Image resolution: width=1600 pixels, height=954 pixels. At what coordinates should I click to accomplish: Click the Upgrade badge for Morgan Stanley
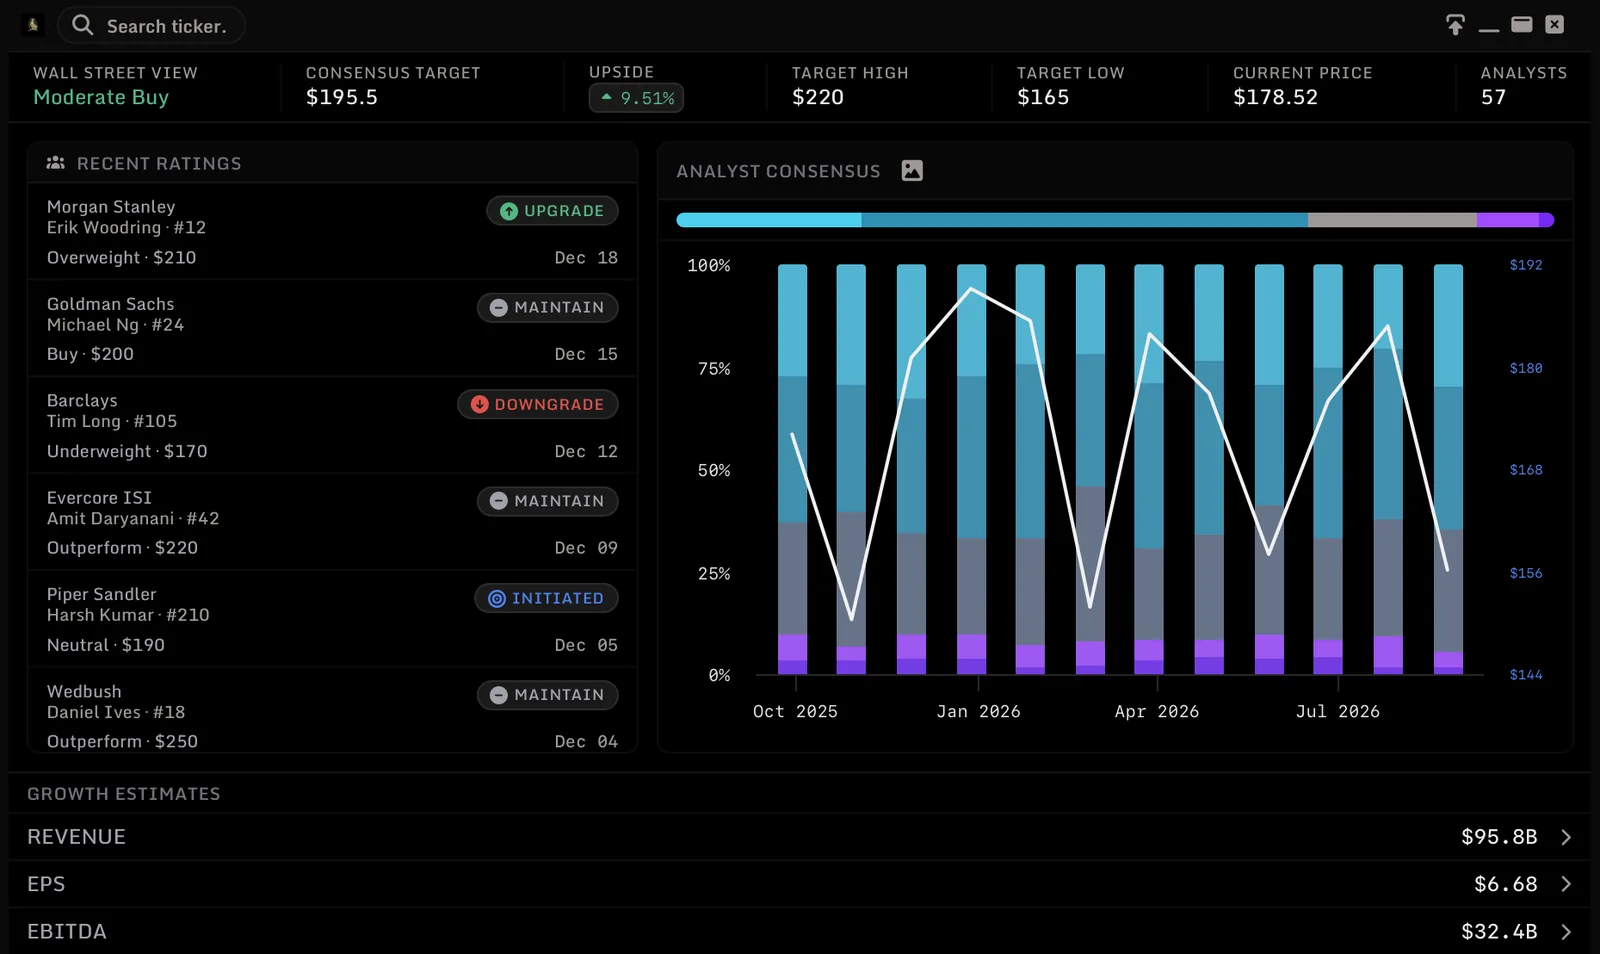point(552,211)
